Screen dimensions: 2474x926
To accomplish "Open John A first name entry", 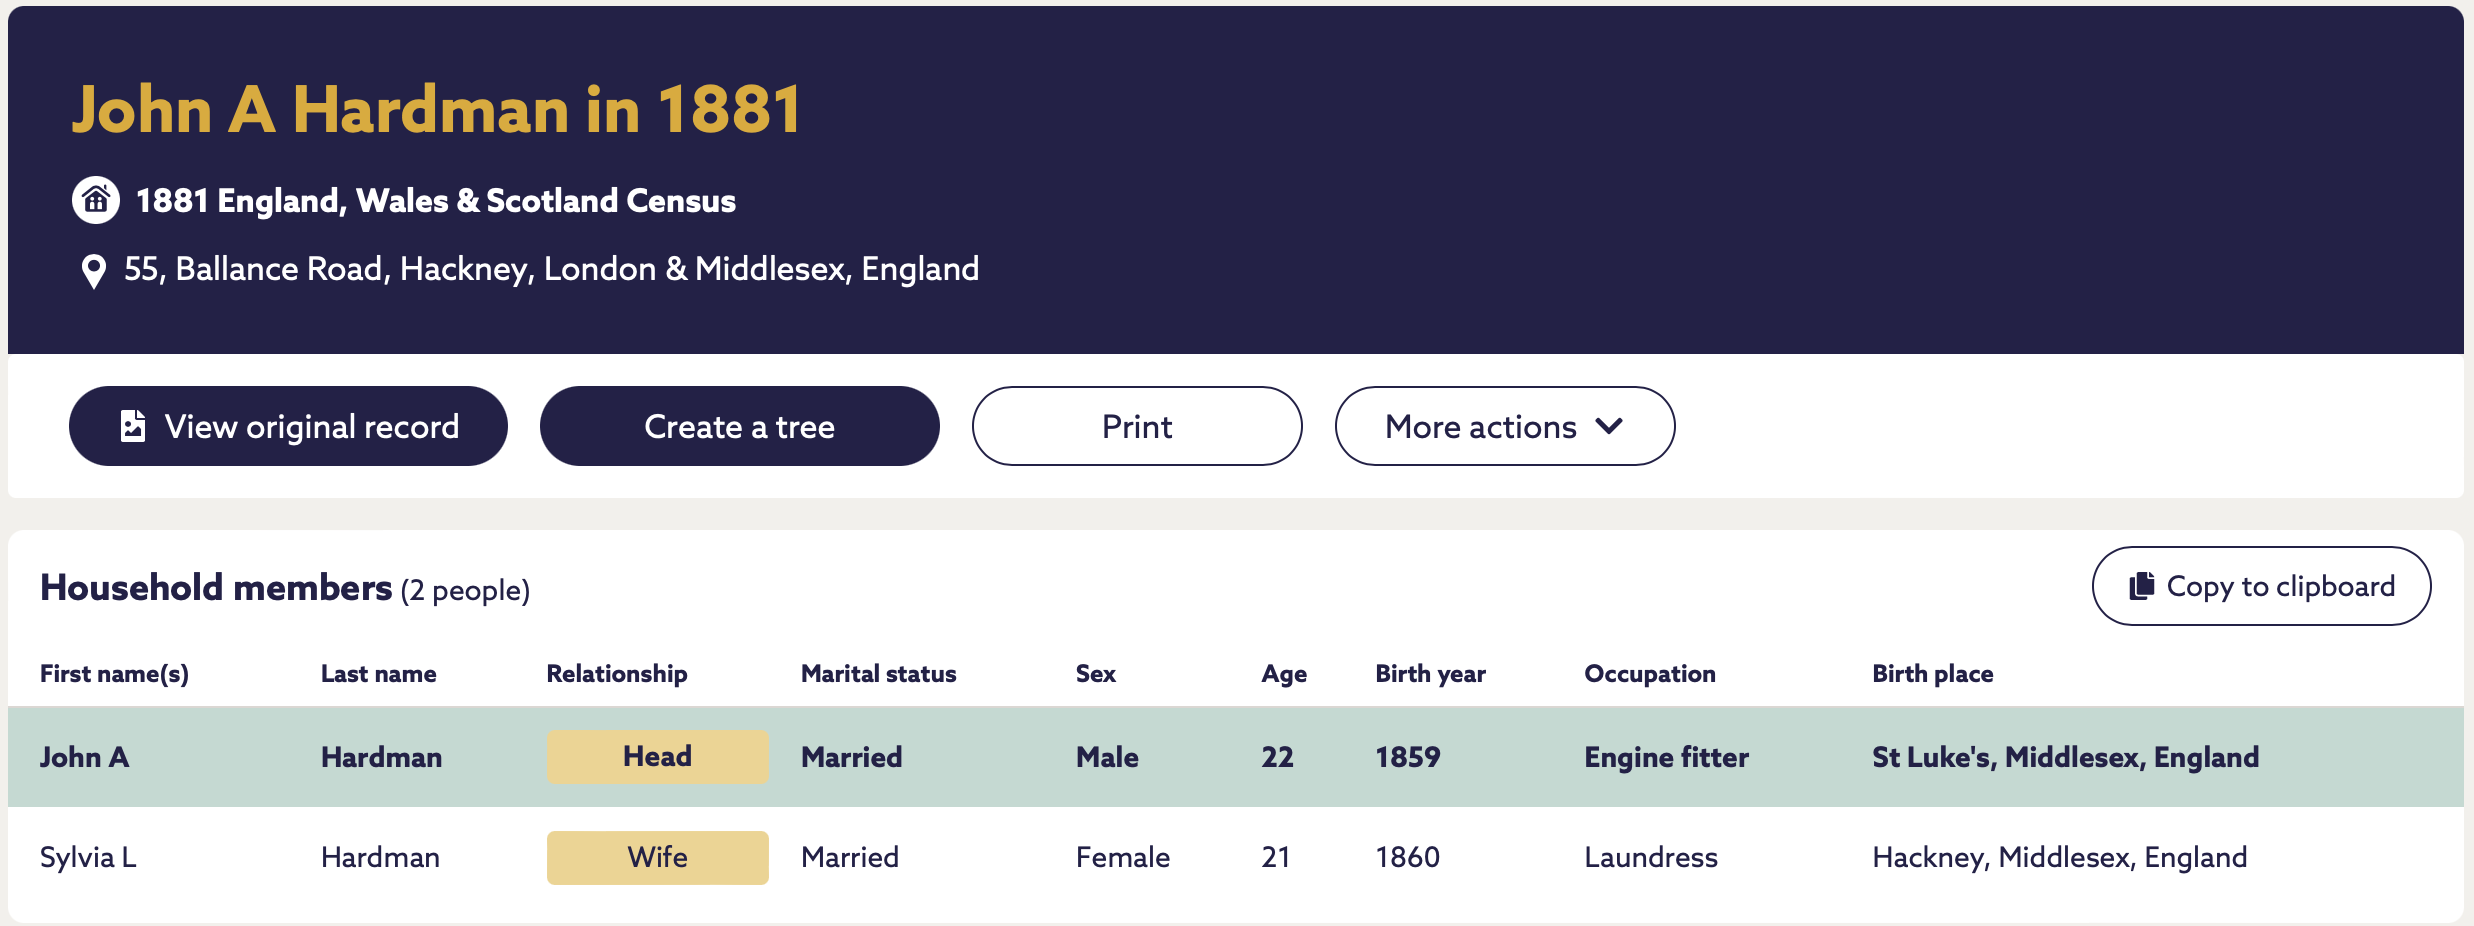I will 85,757.
